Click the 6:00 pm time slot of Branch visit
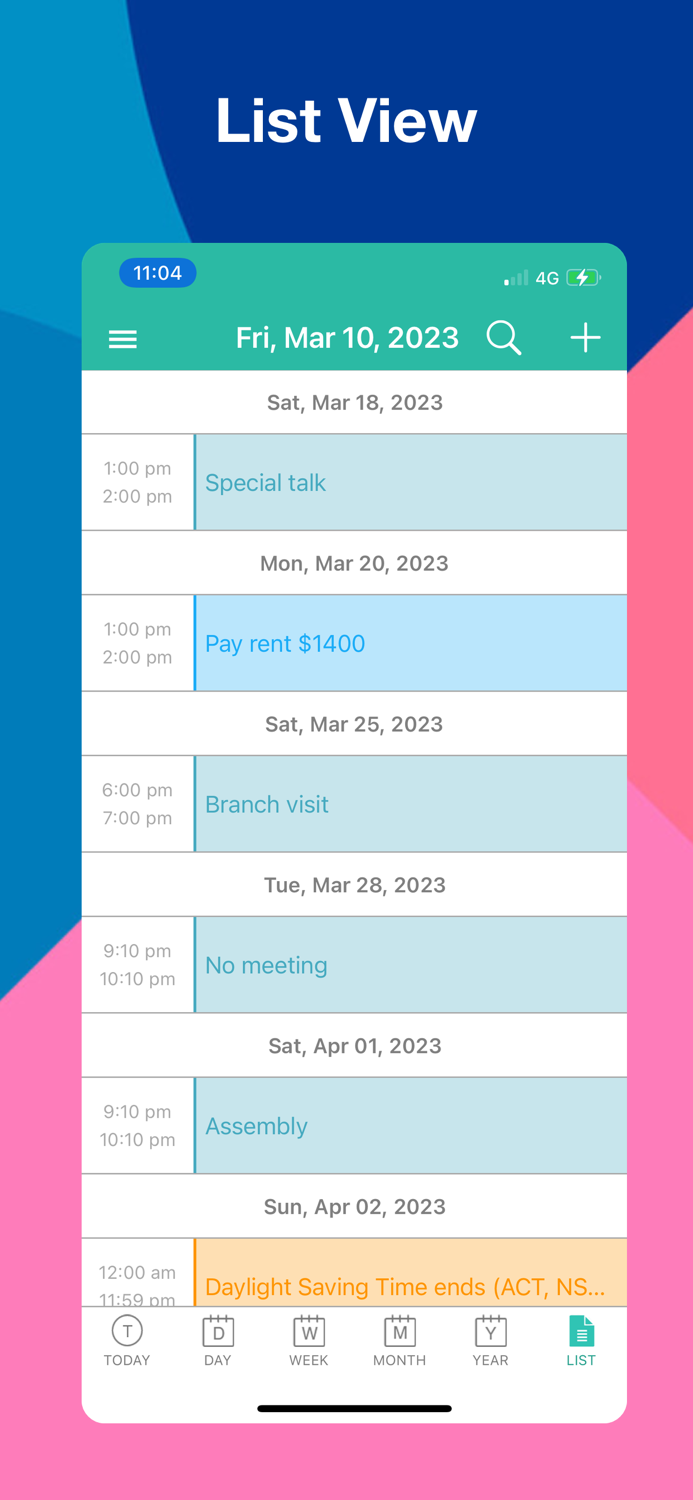The height and width of the screenshot is (1500, 693). click(x=137, y=790)
